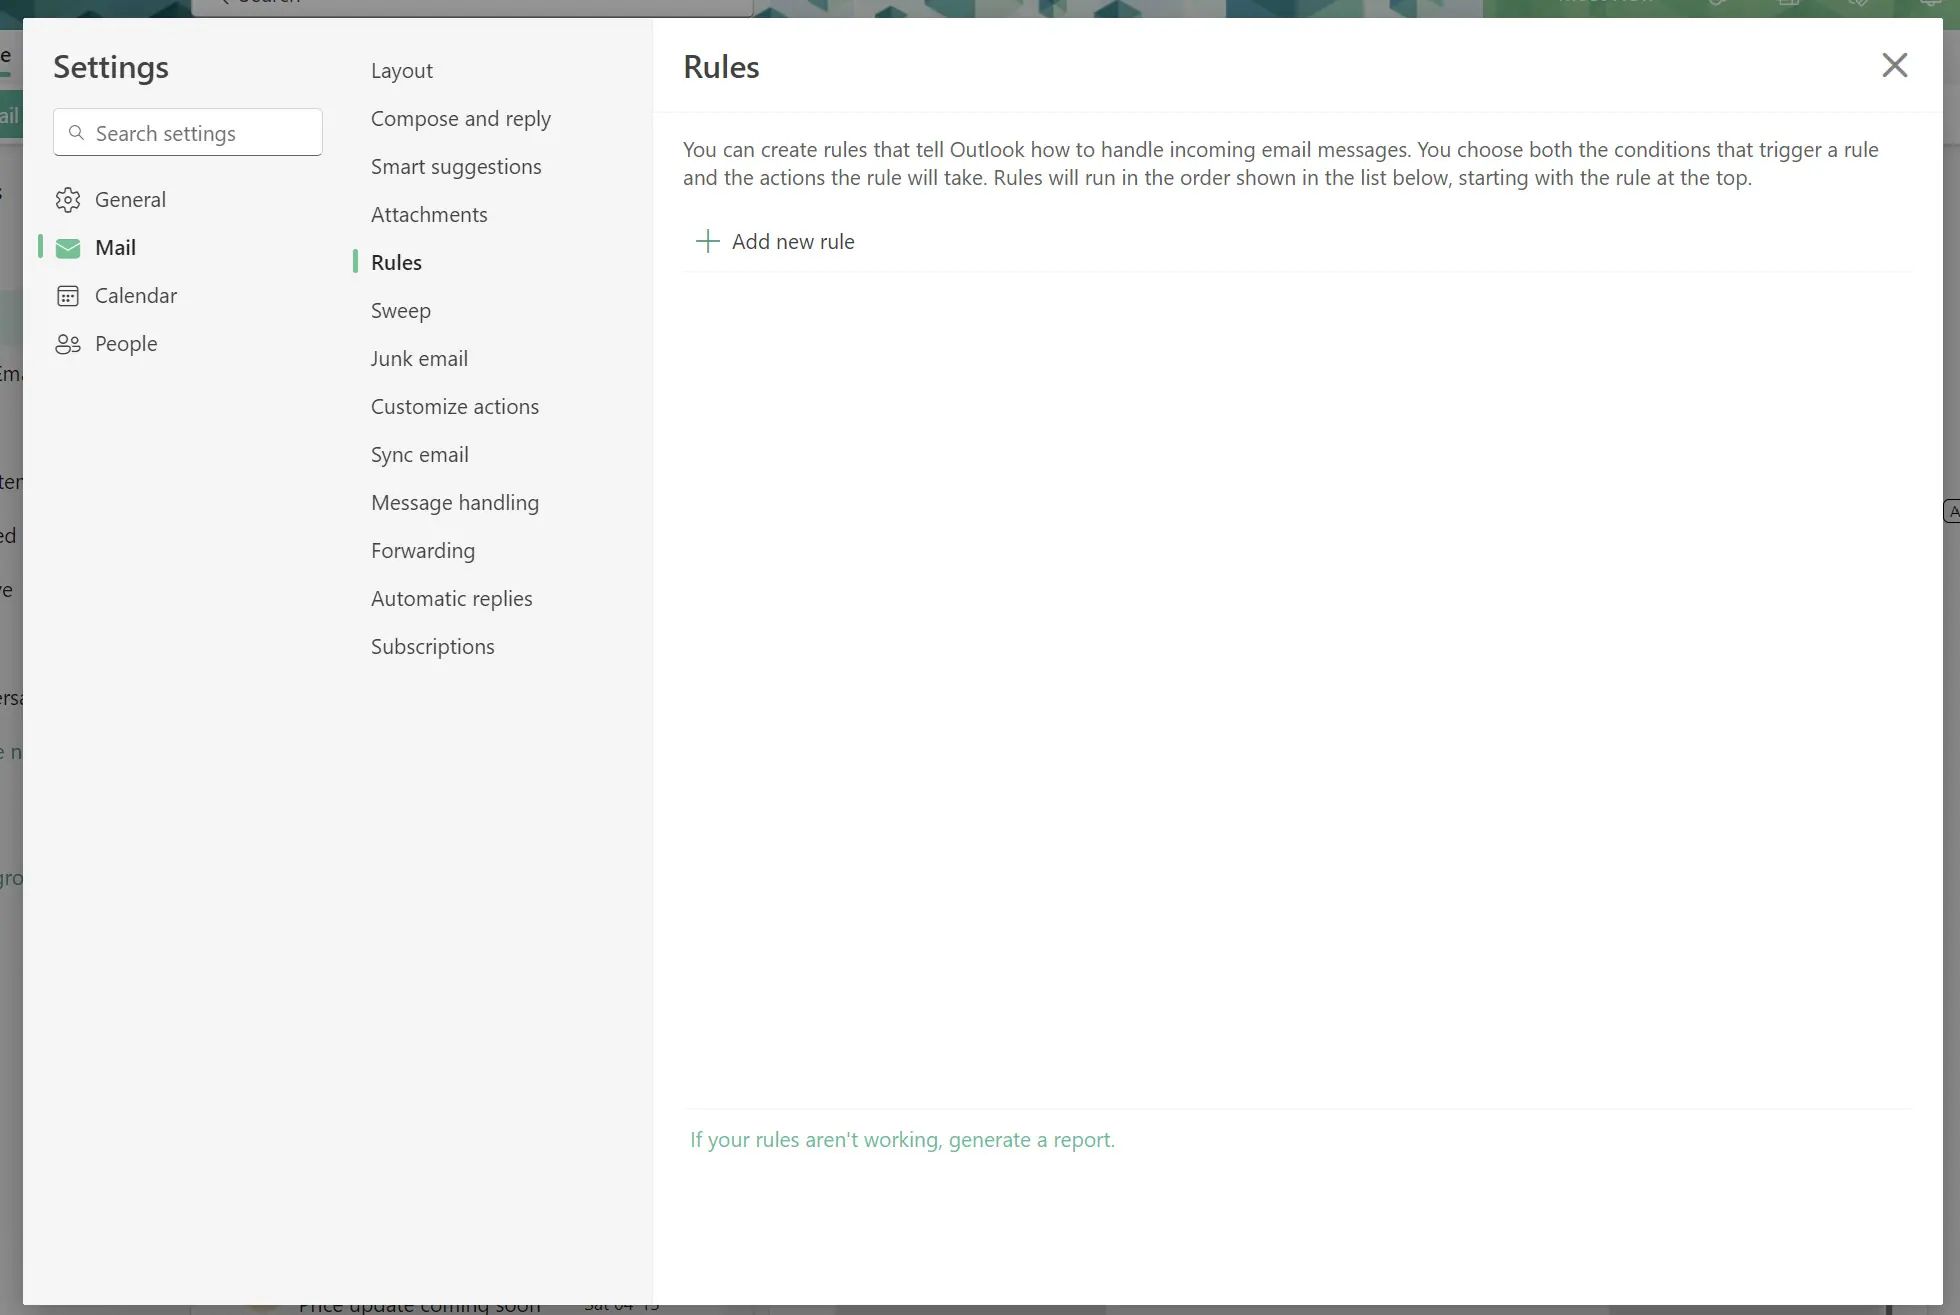The width and height of the screenshot is (1960, 1315).
Task: Select Sync email option
Action: click(419, 455)
